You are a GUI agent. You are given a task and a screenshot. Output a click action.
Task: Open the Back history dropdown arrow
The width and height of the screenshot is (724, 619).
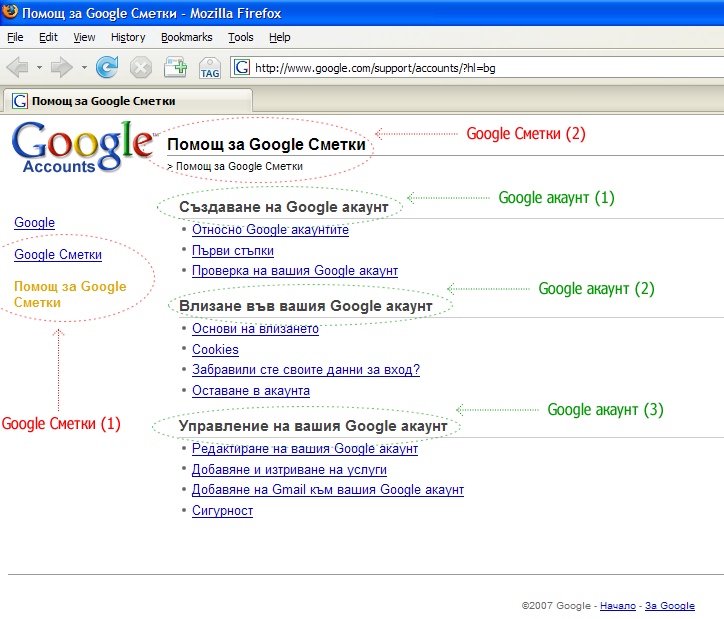coord(40,67)
